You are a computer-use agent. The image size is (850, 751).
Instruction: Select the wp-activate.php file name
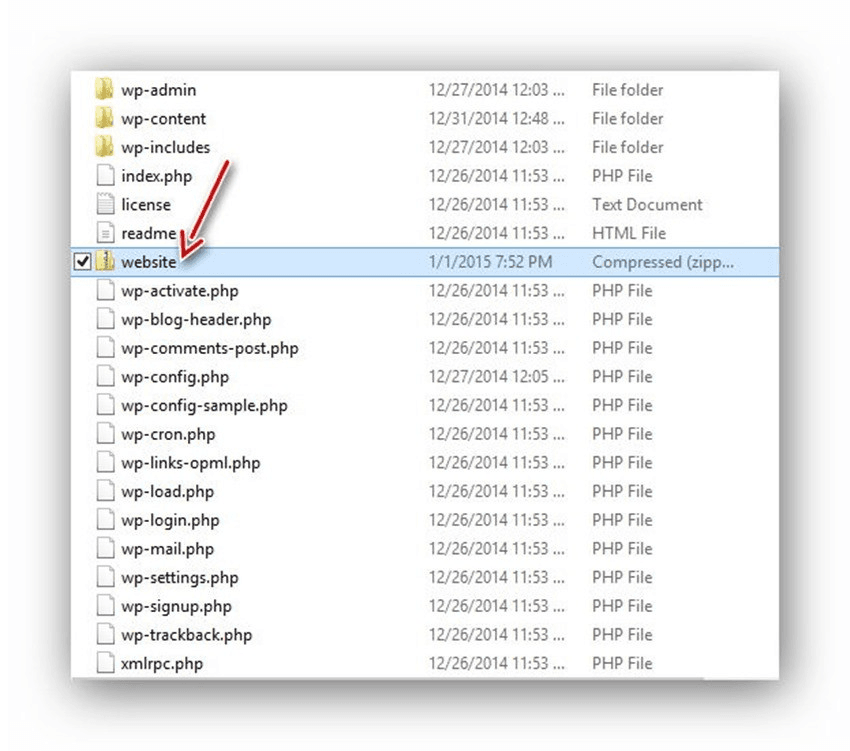(x=179, y=291)
